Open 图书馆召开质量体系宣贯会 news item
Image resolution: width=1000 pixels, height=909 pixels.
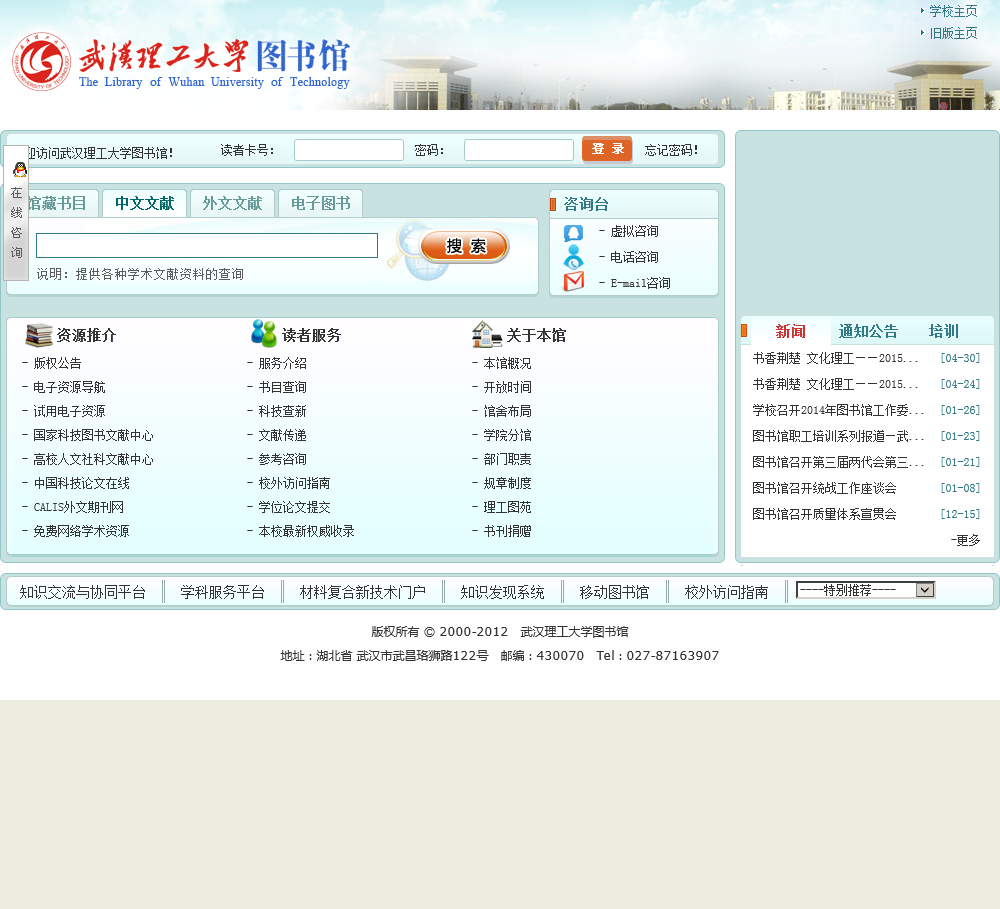pyautogui.click(x=825, y=514)
